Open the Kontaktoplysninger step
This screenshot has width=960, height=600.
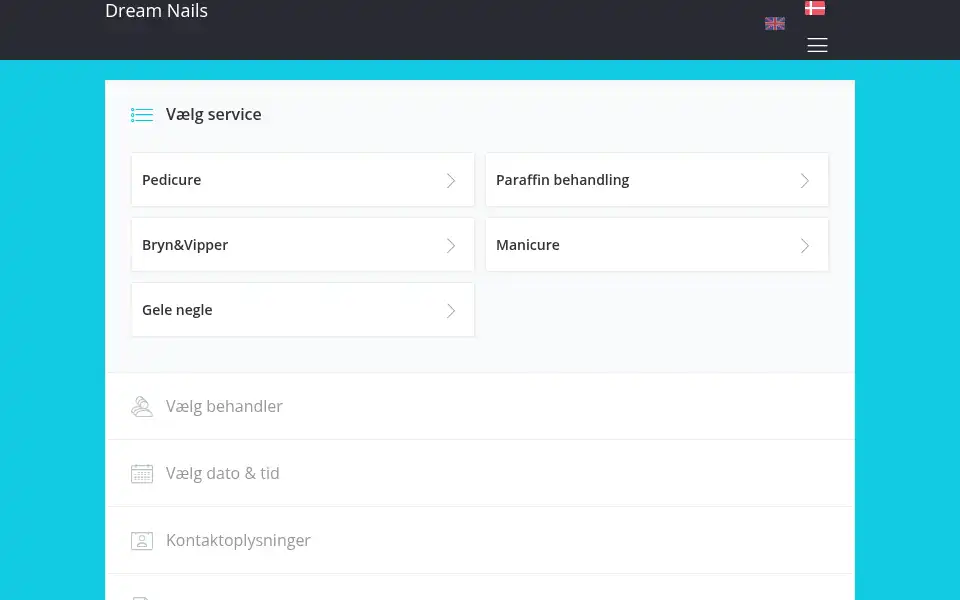[x=480, y=541]
